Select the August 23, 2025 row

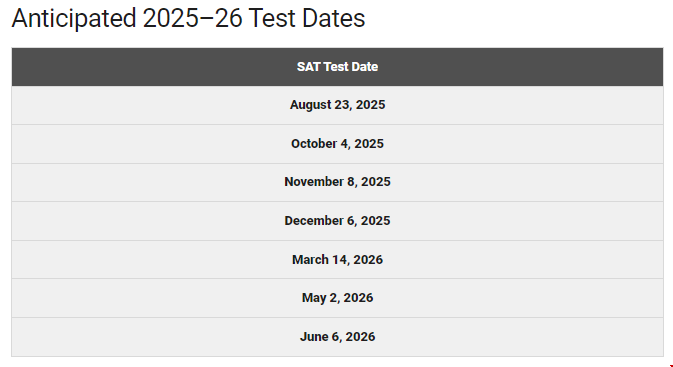[x=337, y=105]
